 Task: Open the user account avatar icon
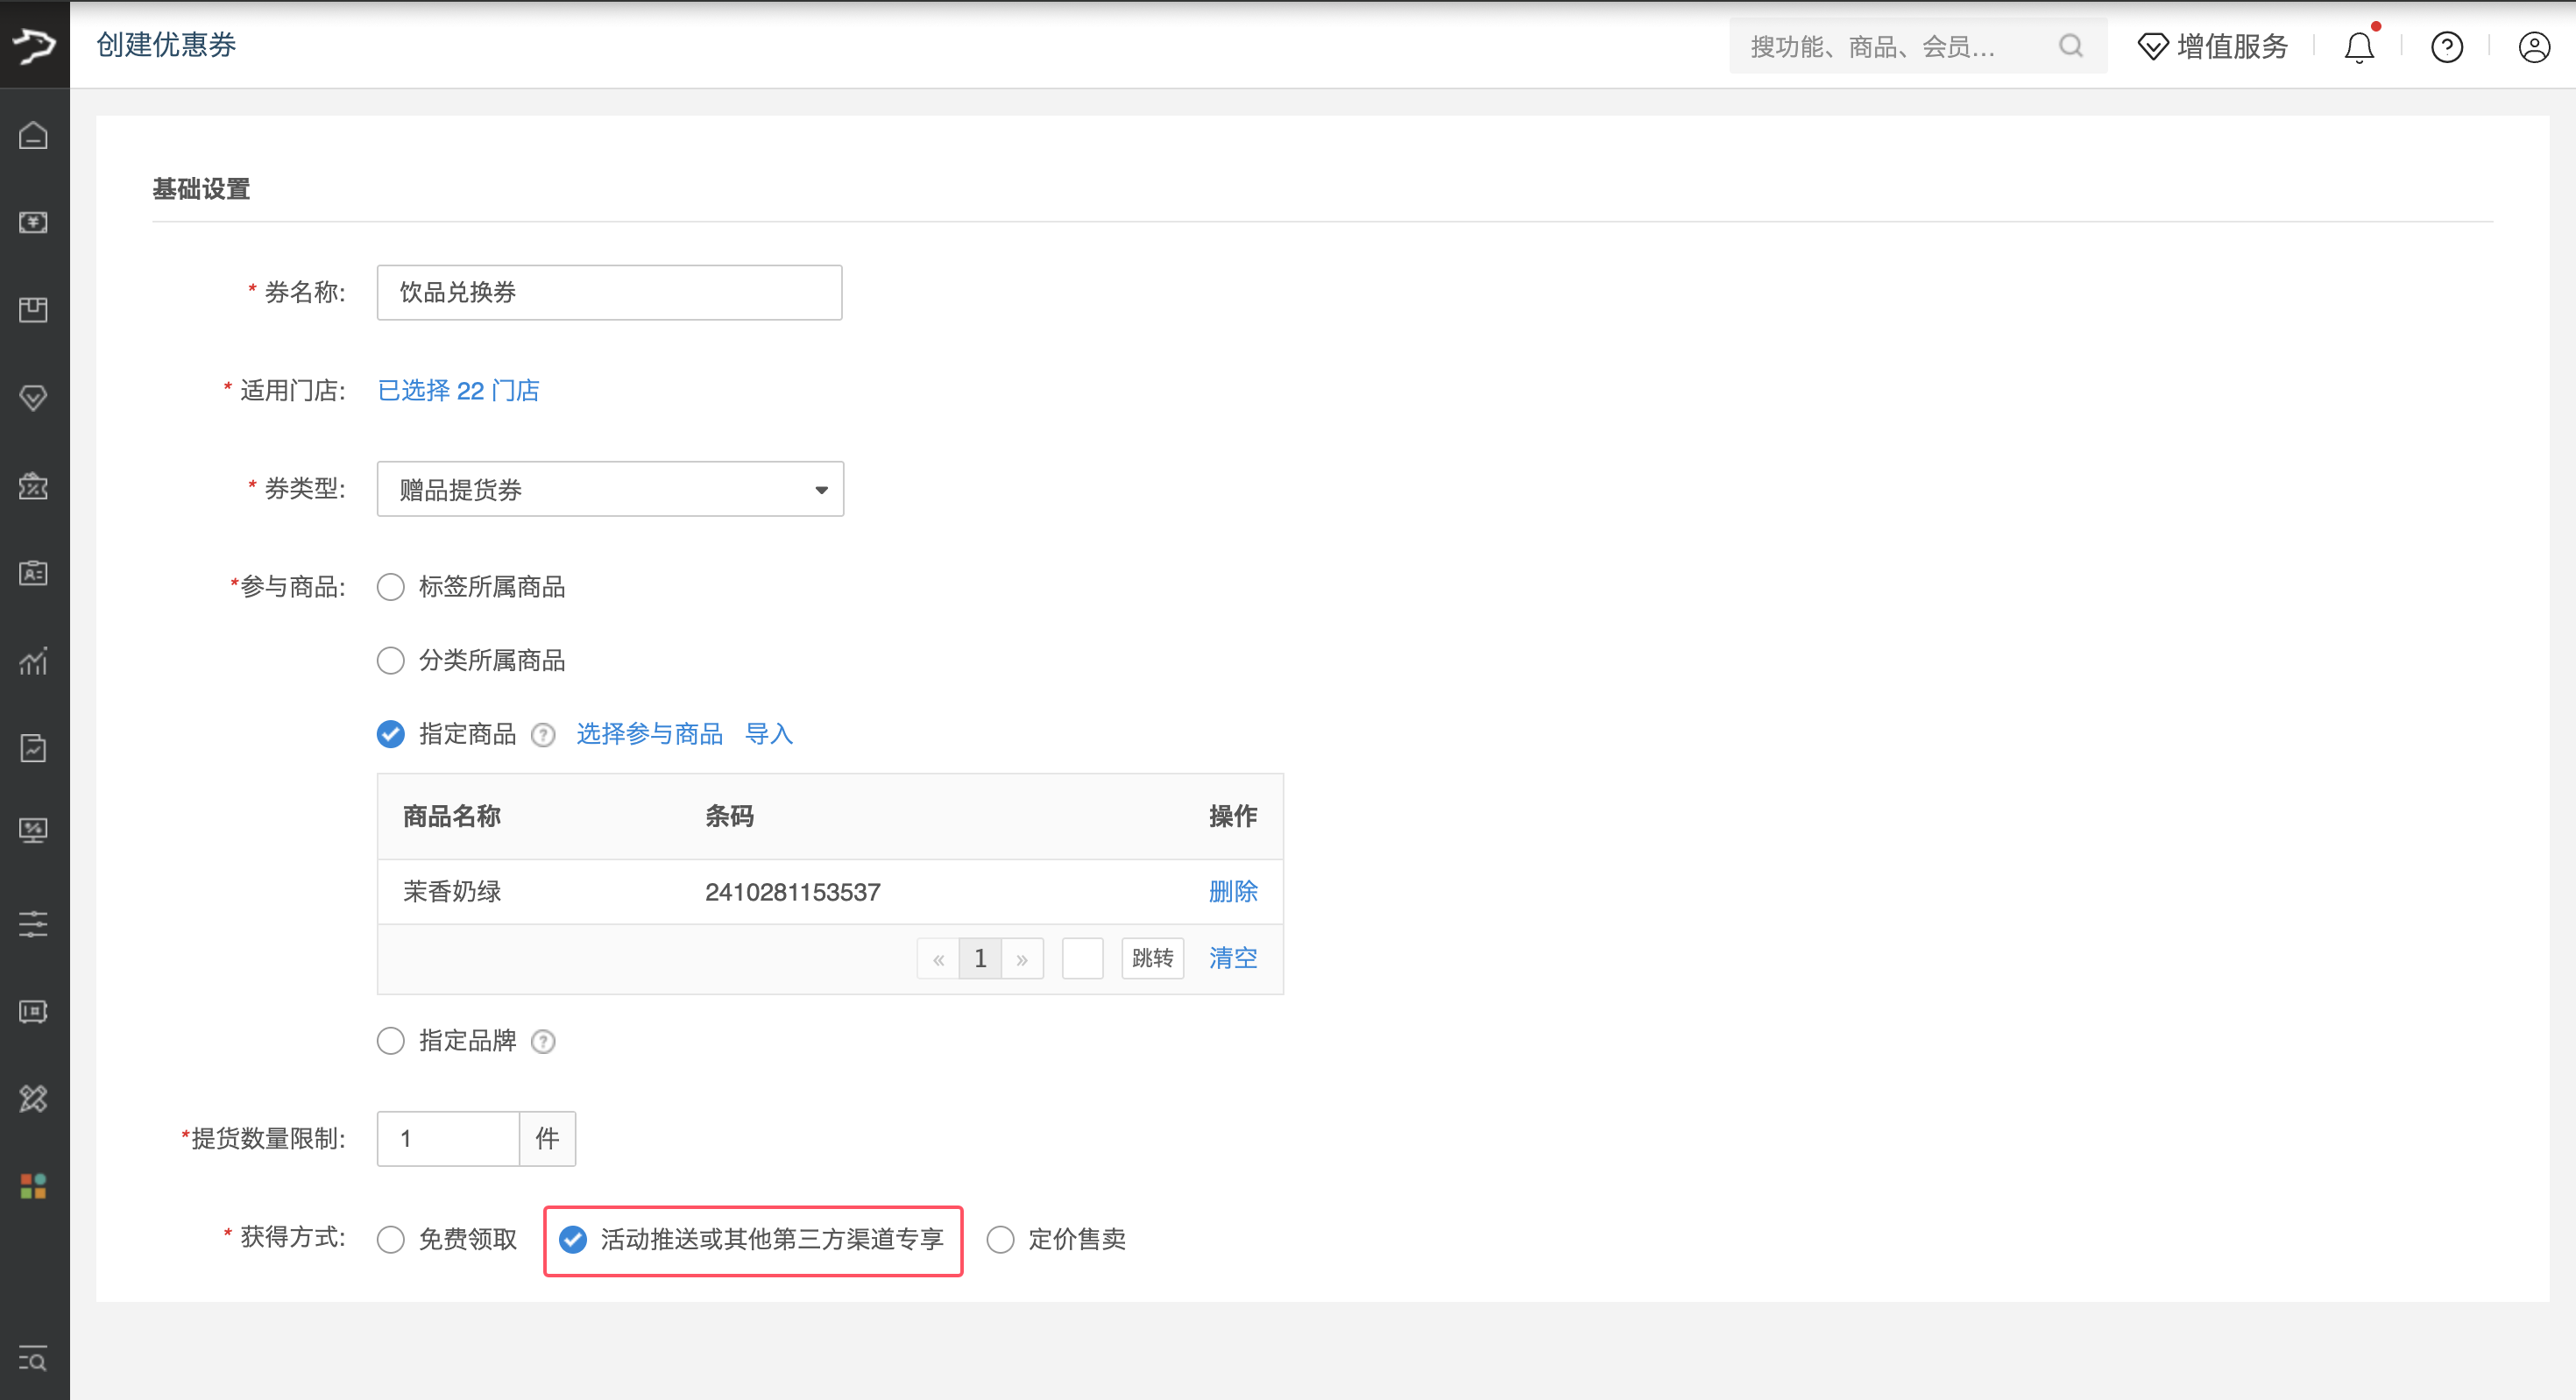coord(2534,47)
